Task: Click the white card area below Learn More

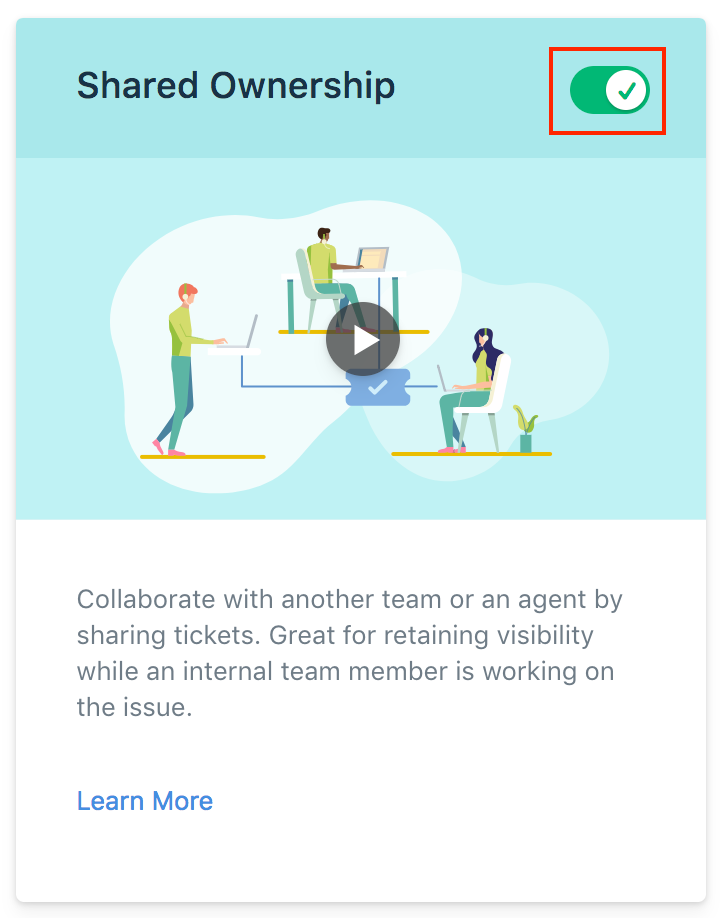Action: click(361, 859)
